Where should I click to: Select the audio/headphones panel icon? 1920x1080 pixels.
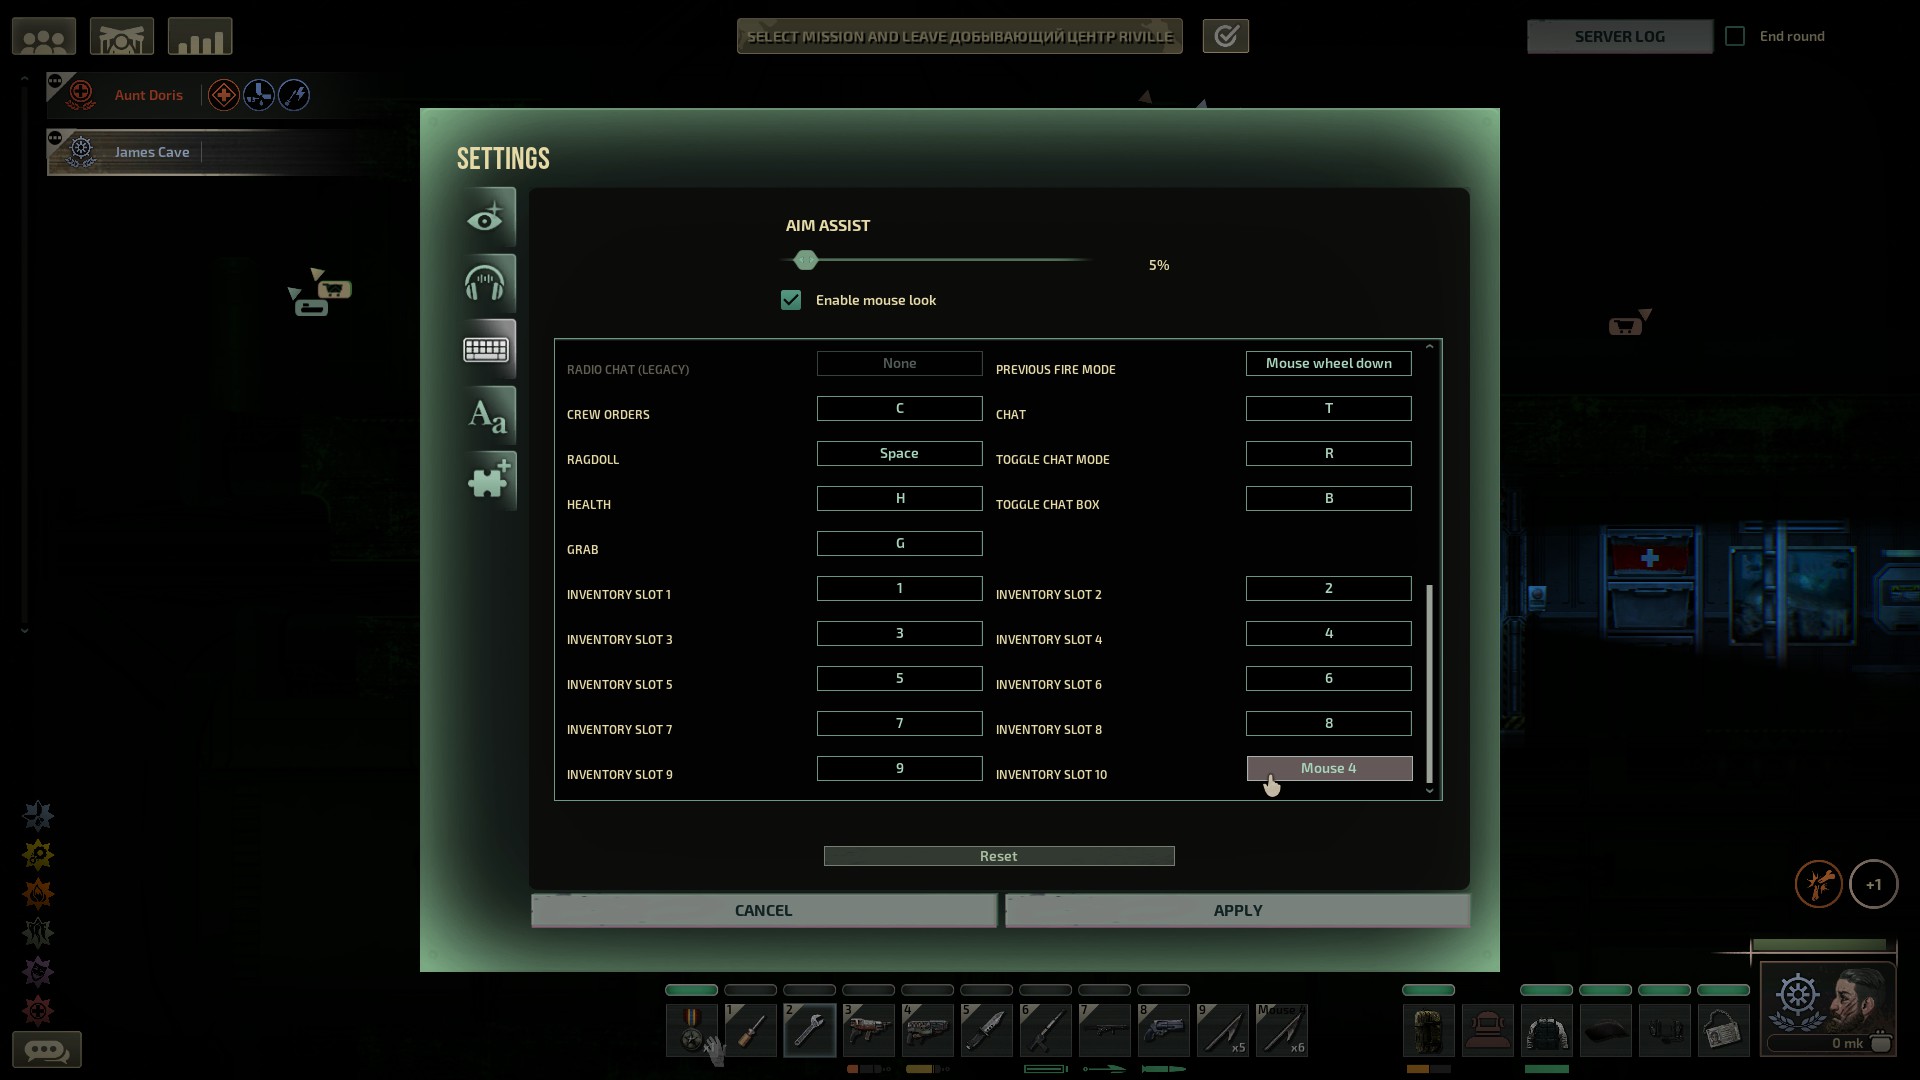[x=485, y=282]
